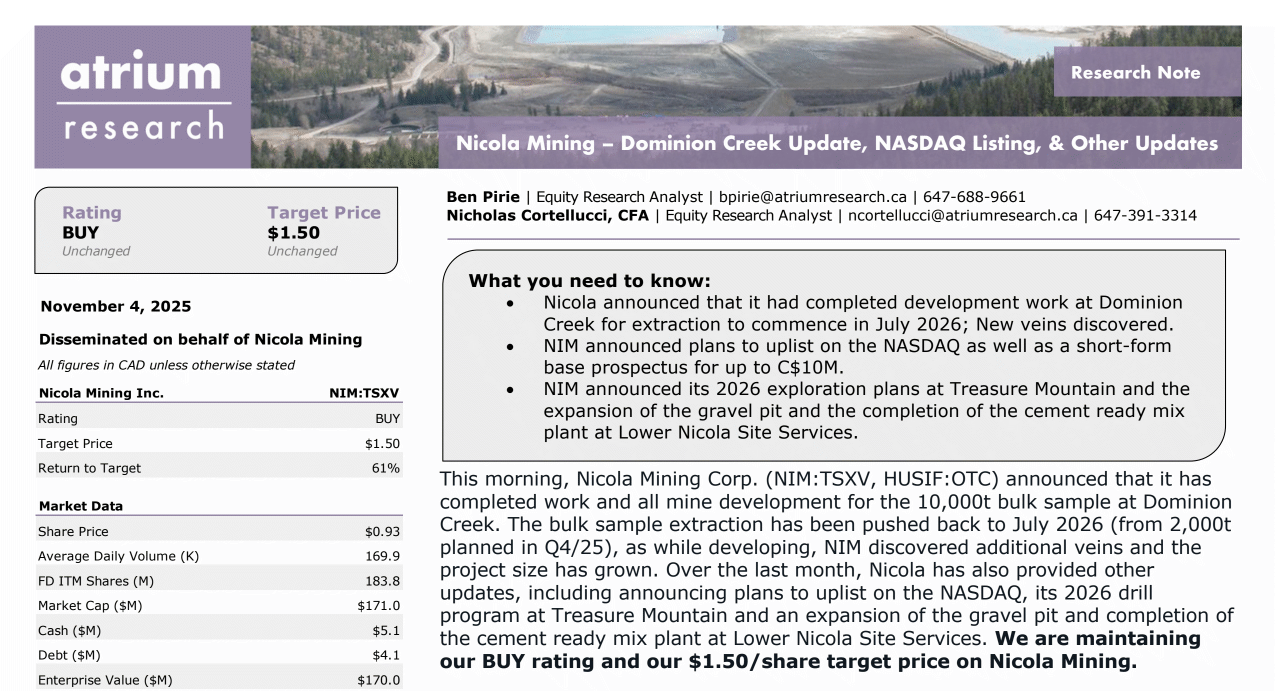The width and height of the screenshot is (1275, 691).
Task: Click What you need to know heading
Action: click(590, 281)
